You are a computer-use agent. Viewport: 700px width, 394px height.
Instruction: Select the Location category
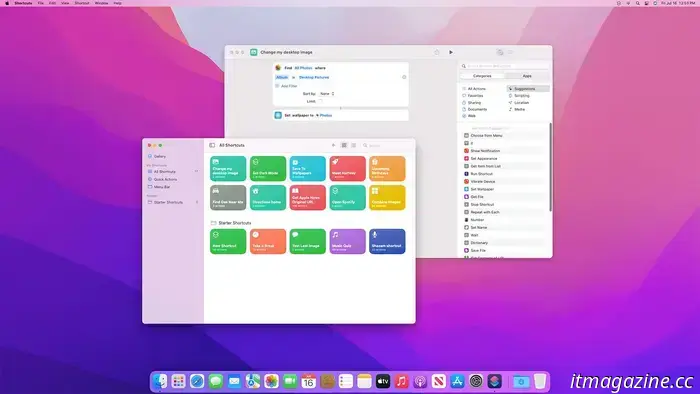[518, 103]
